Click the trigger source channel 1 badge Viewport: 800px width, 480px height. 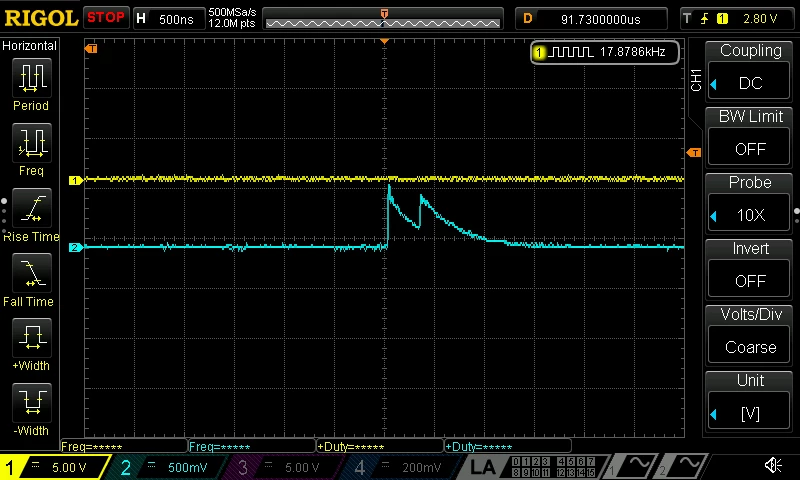pyautogui.click(x=722, y=19)
